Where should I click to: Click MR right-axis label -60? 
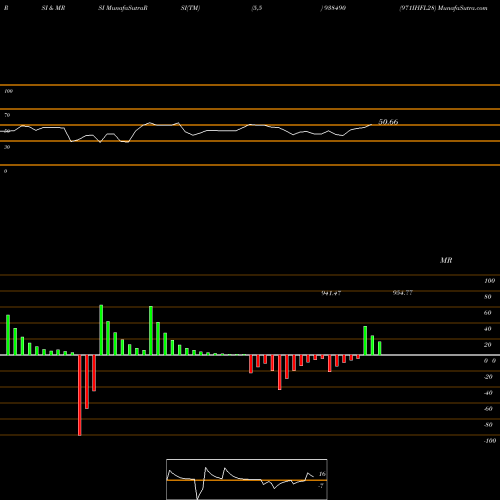[488, 409]
